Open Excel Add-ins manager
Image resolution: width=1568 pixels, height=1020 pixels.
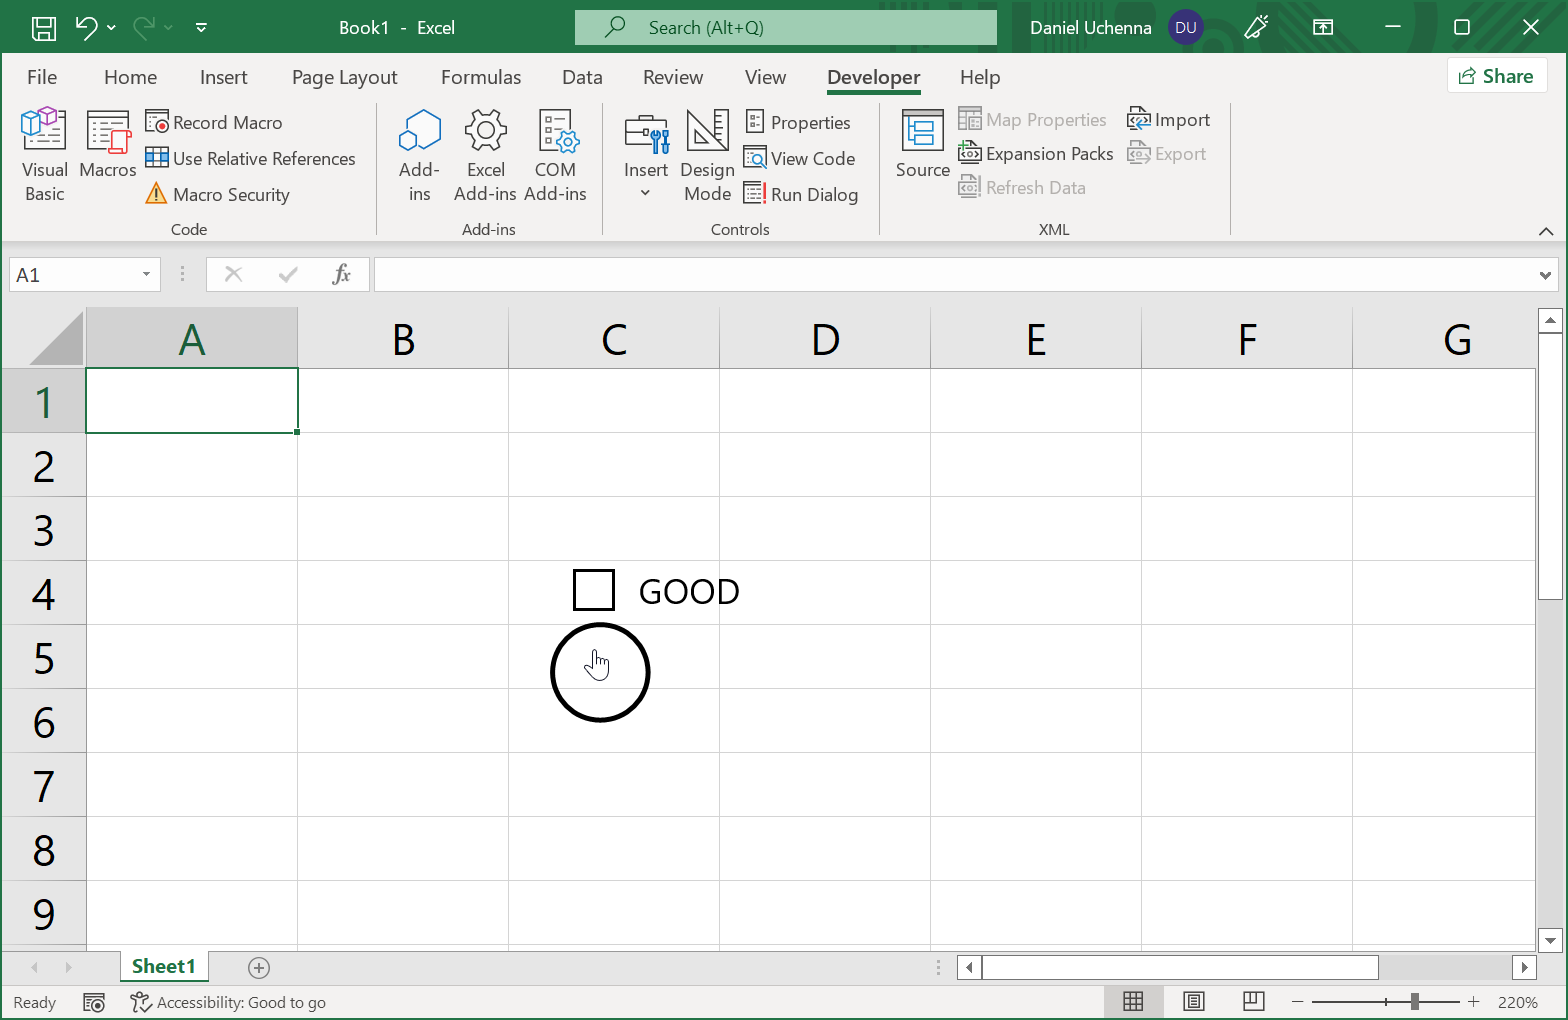tap(486, 156)
